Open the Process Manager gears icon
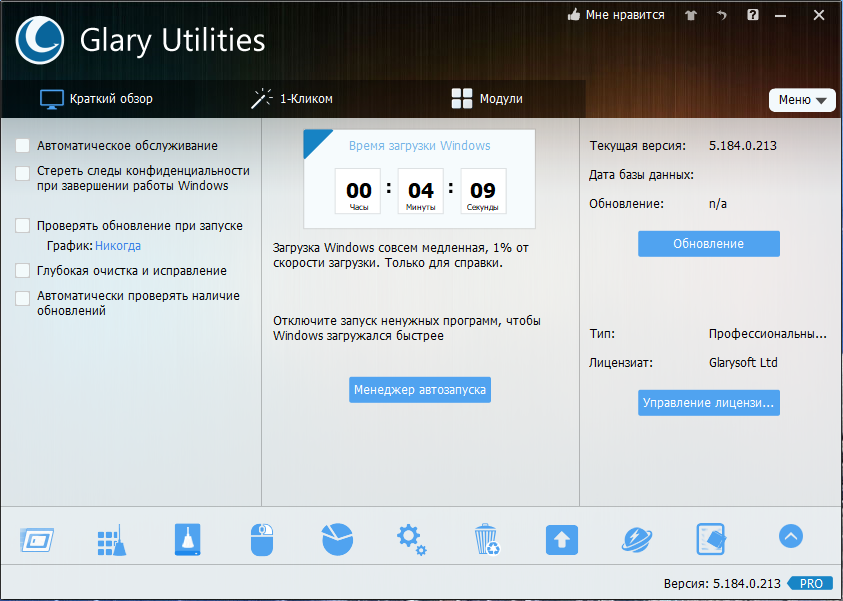 click(x=412, y=540)
